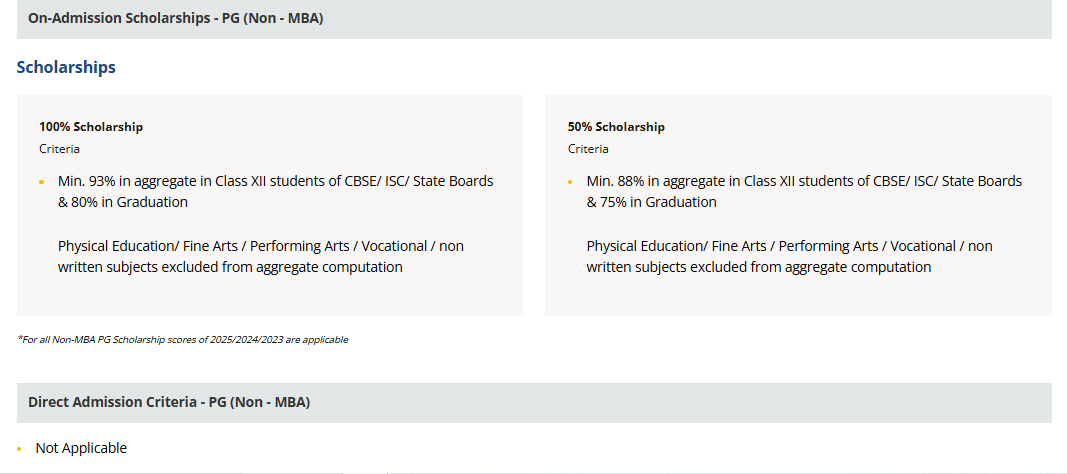The image size is (1067, 474).
Task: Click Criteria label under 100% Scholarship
Action: [59, 148]
